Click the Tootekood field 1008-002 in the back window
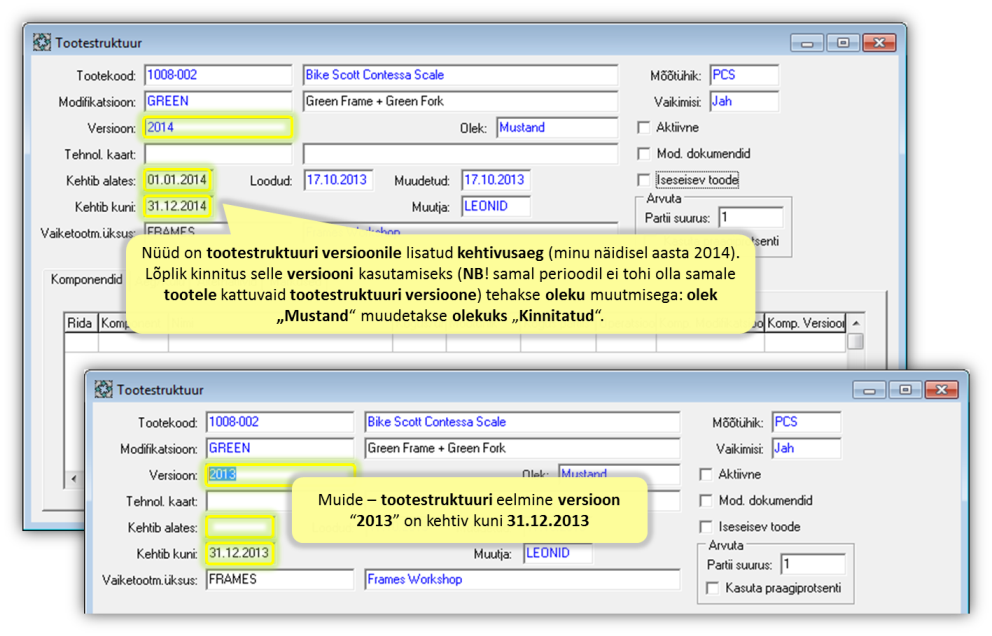Viewport: 992px width, 636px height. 218,75
